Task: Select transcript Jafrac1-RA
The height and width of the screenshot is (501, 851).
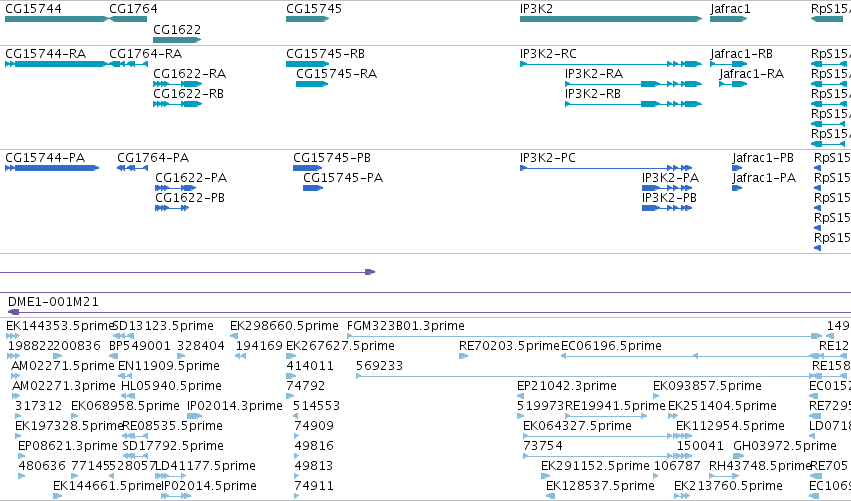Action: tap(733, 84)
